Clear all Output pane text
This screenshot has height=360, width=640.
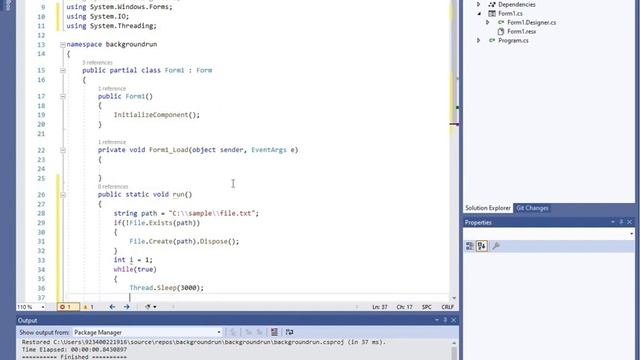tap(274, 332)
